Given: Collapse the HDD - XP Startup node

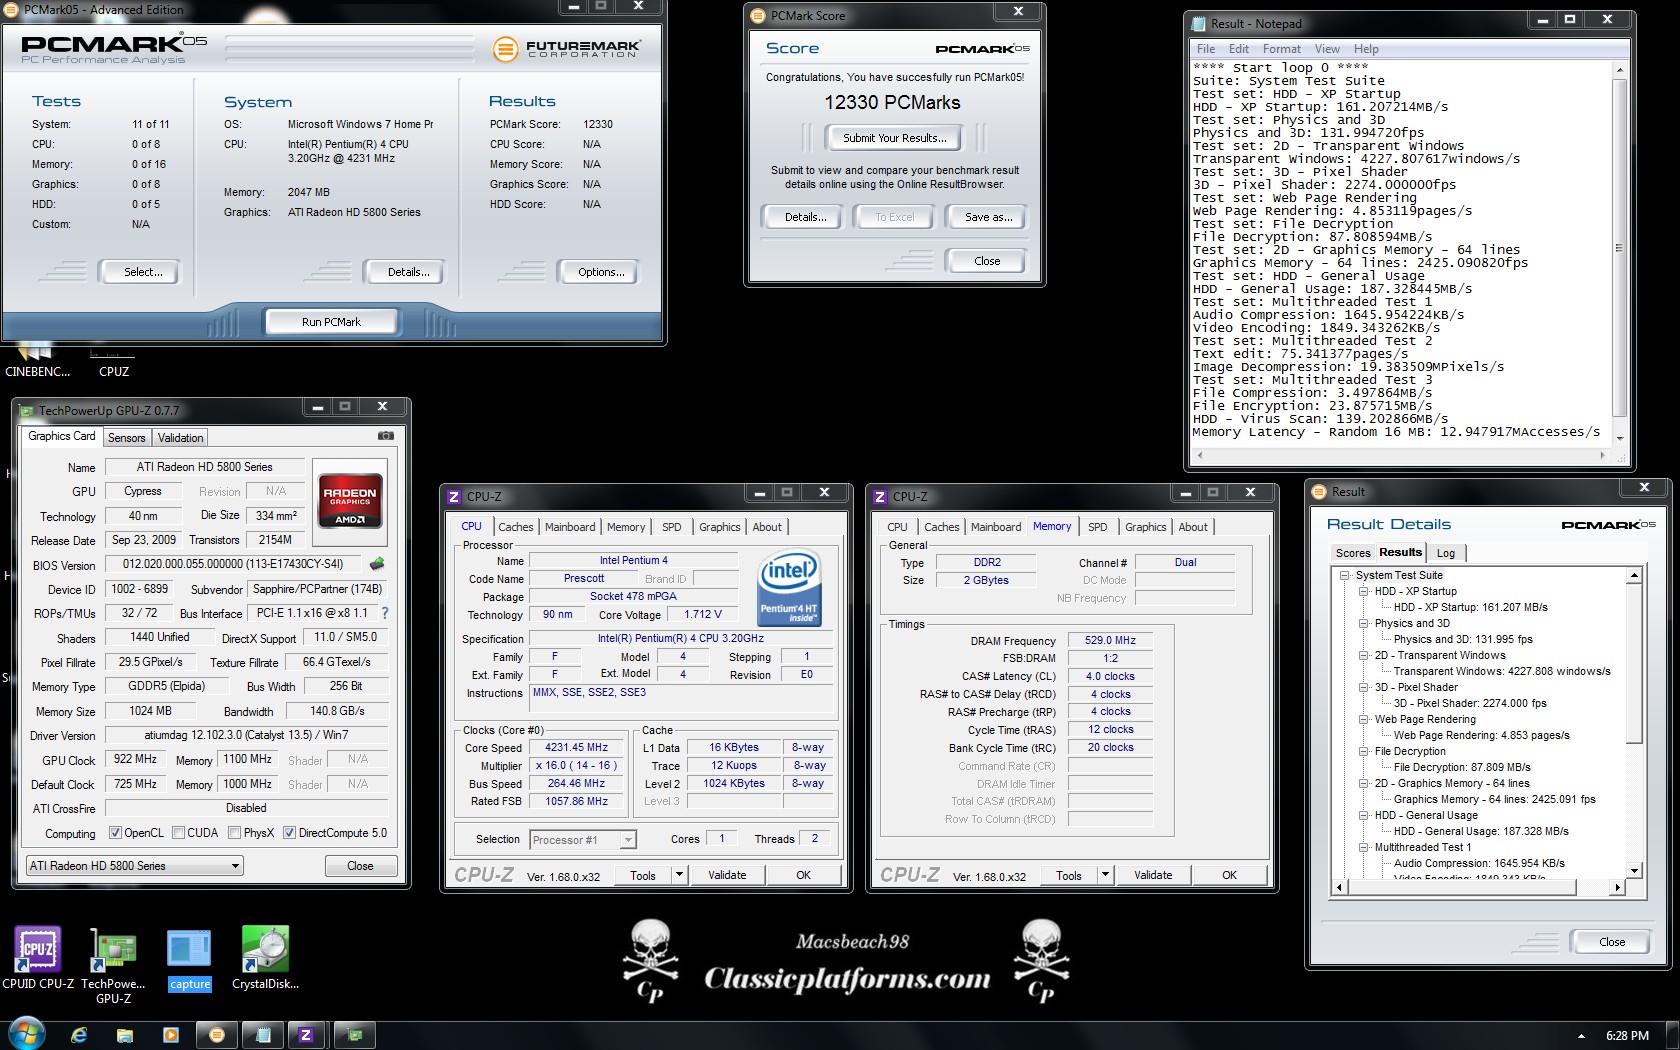Looking at the screenshot, I should [x=1364, y=591].
